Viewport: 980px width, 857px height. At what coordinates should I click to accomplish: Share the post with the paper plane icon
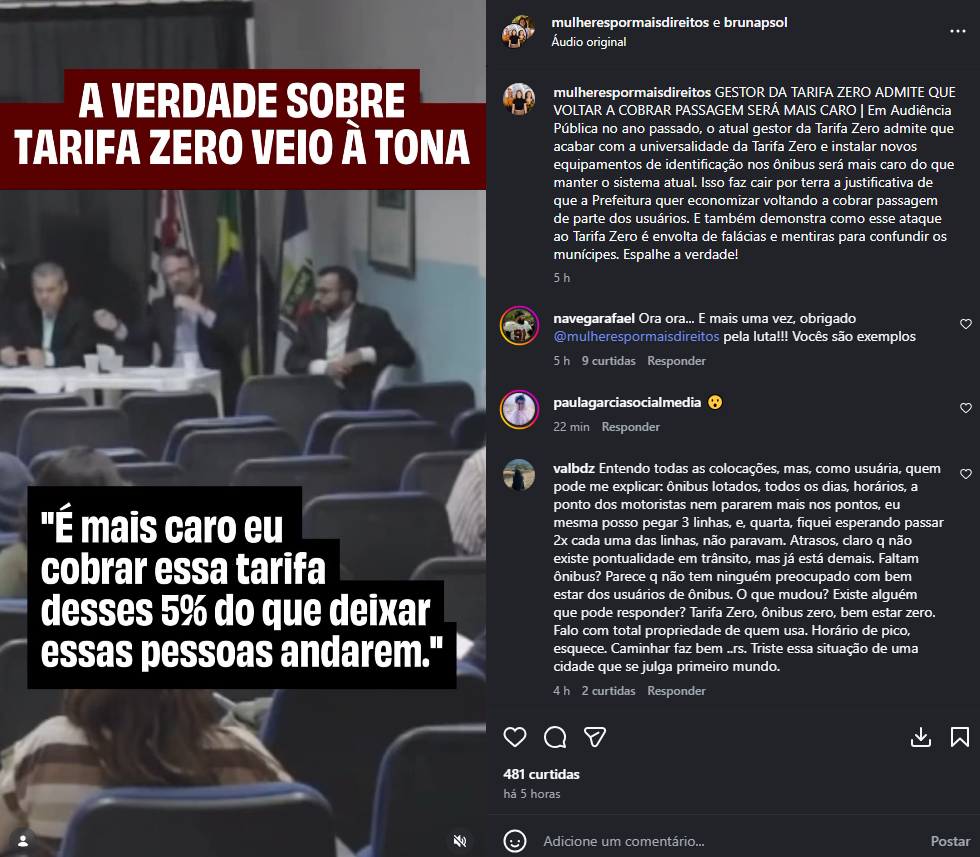pyautogui.click(x=594, y=737)
